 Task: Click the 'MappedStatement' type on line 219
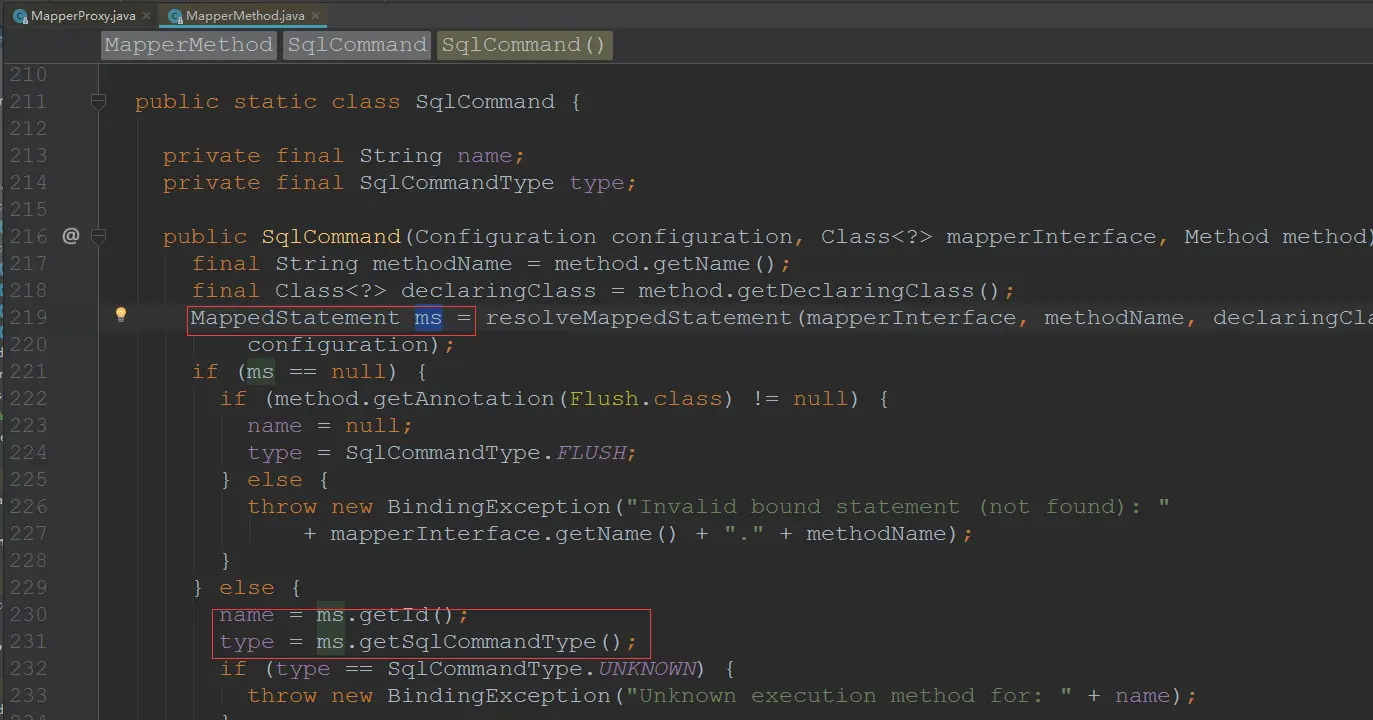295,317
